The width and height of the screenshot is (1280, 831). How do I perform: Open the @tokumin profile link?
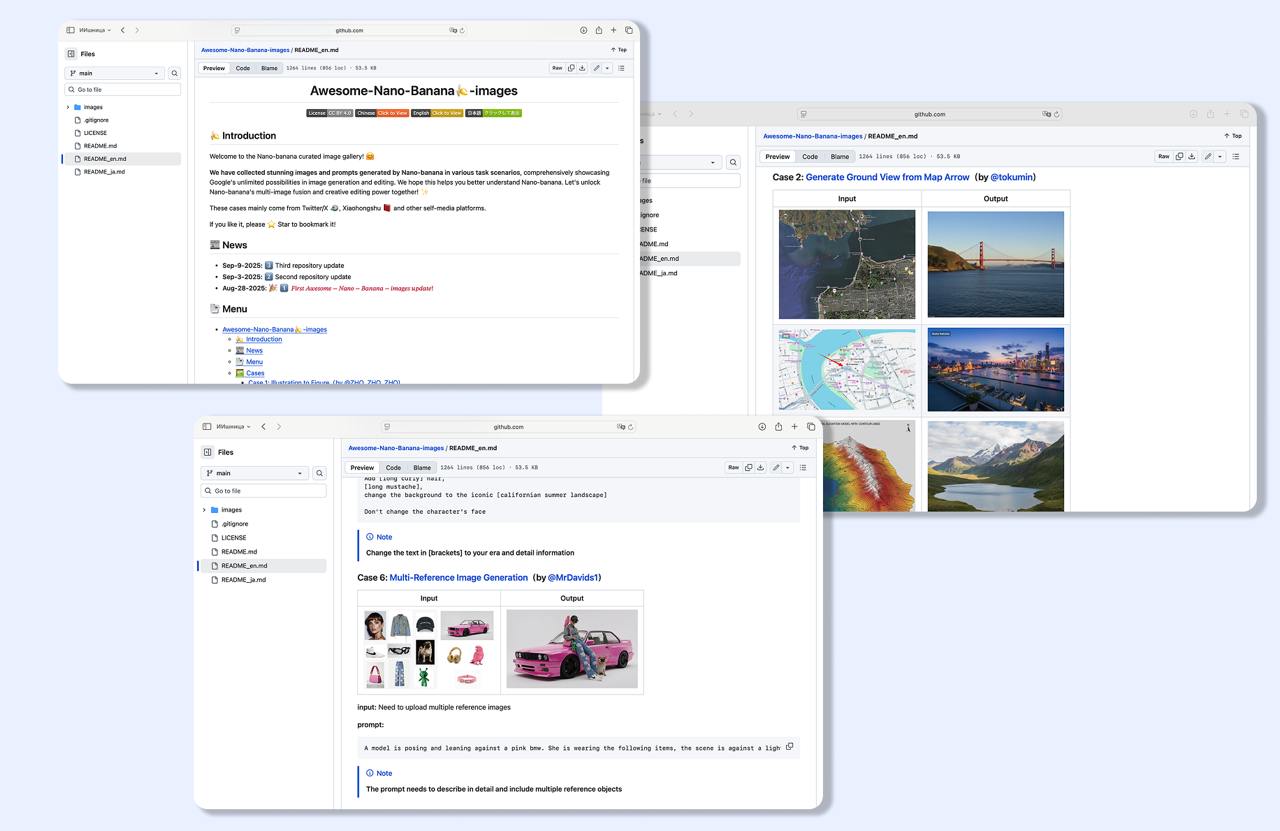point(1011,177)
